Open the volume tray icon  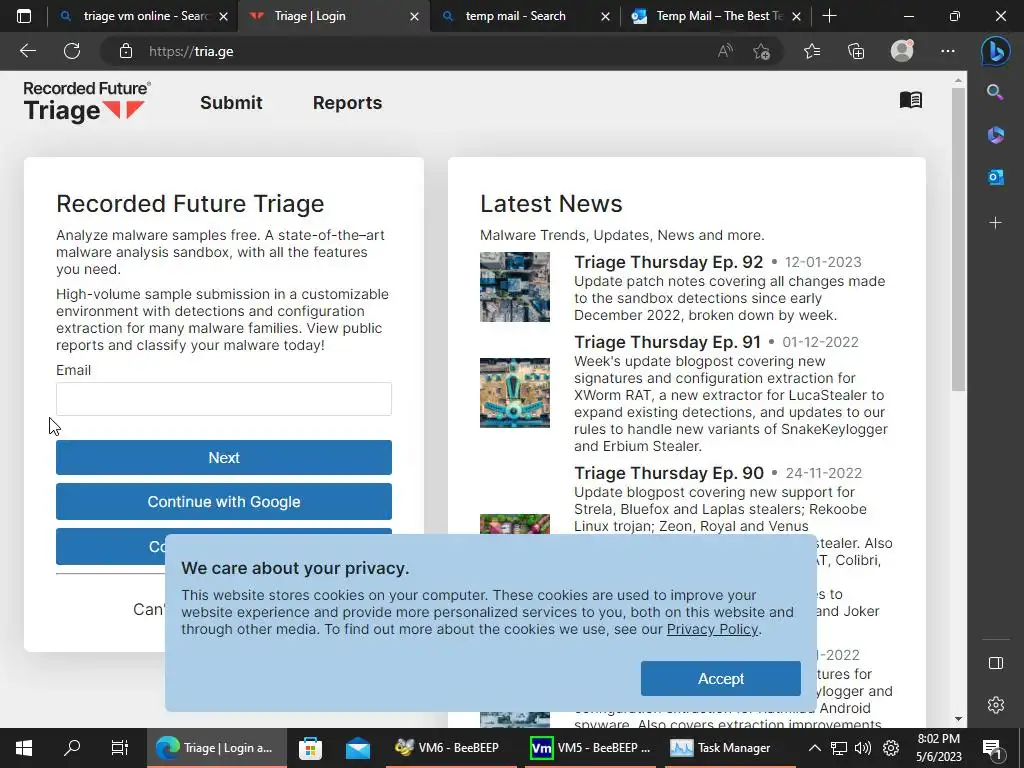(x=863, y=748)
